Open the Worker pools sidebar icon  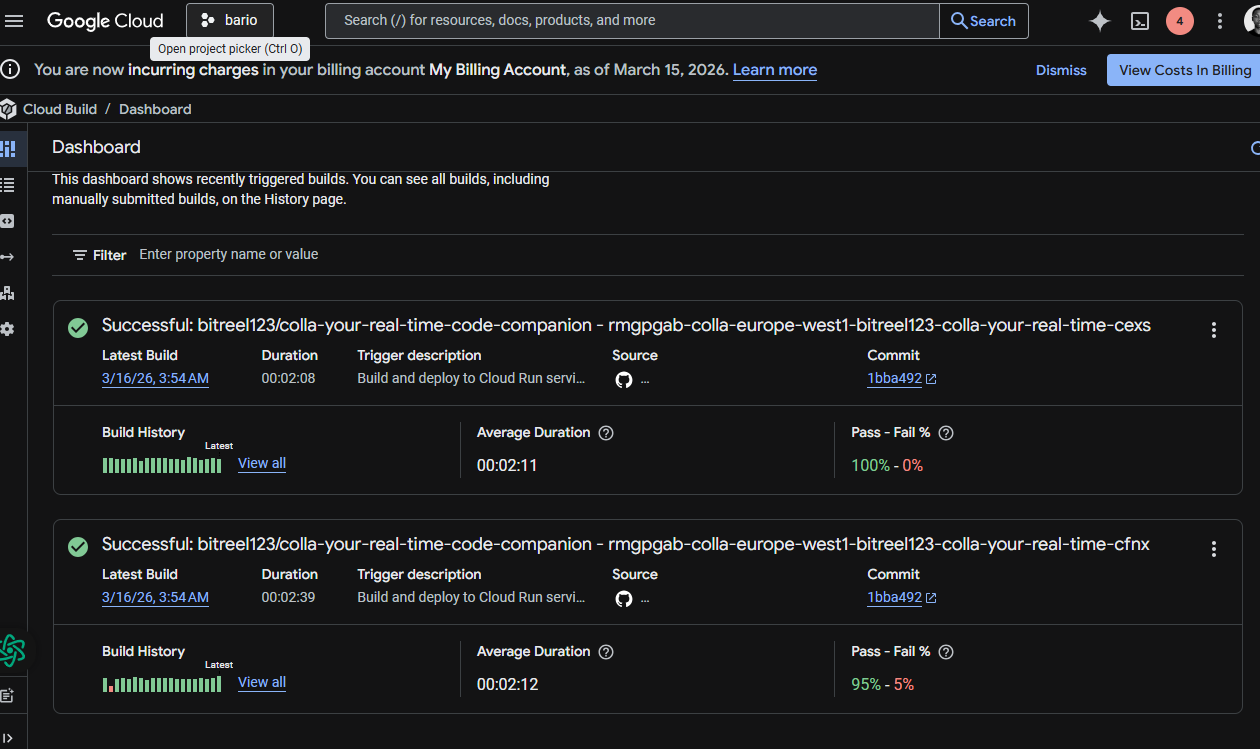coord(8,293)
